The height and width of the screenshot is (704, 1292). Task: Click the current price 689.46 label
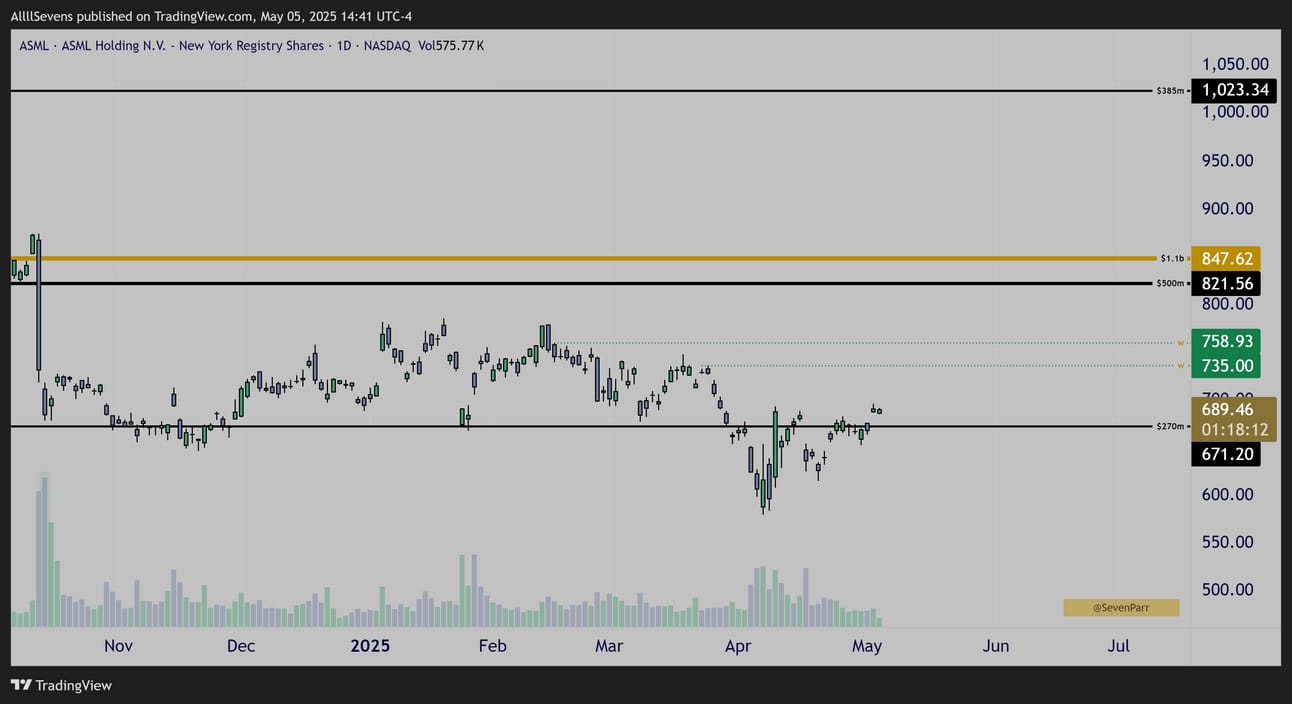click(x=1229, y=409)
